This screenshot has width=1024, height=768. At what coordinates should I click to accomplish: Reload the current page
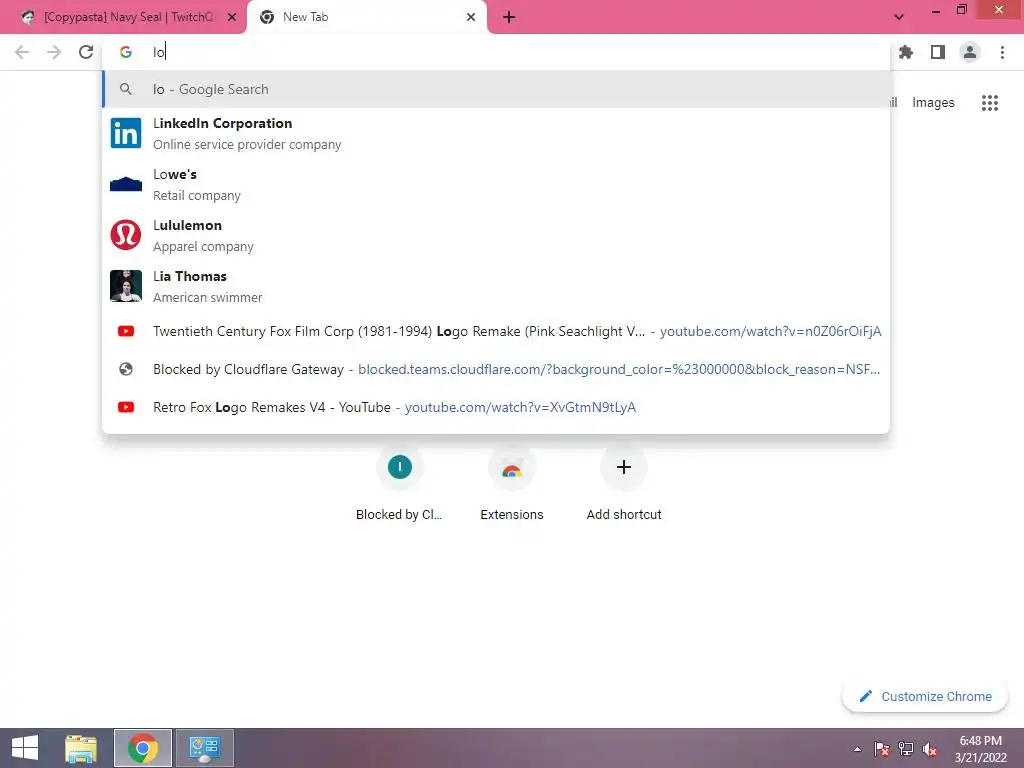(86, 52)
